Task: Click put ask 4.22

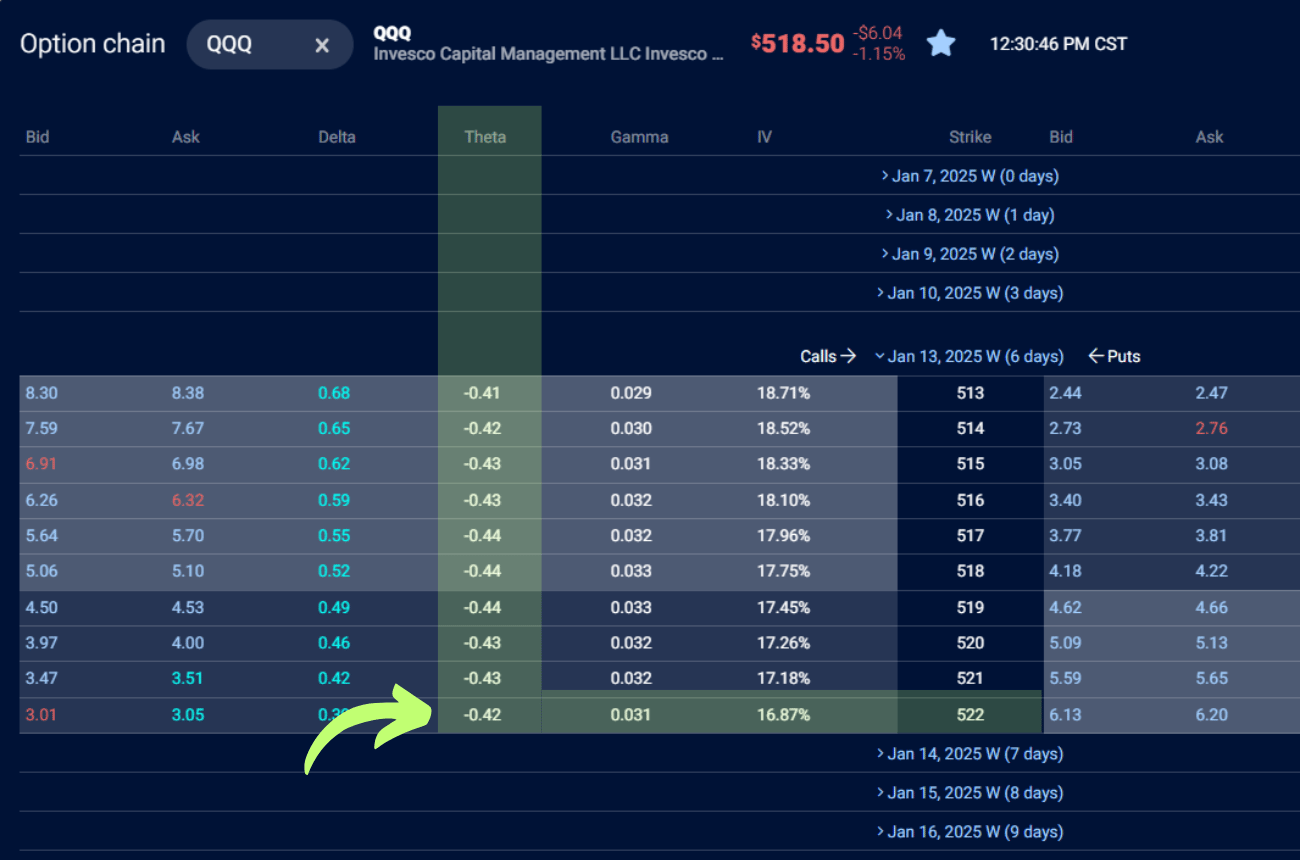Action: [1211, 571]
